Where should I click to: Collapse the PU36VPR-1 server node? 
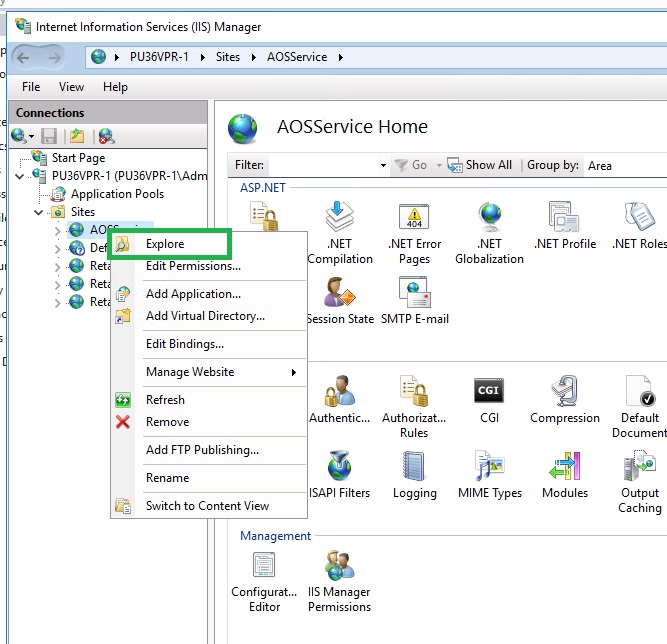pos(21,176)
